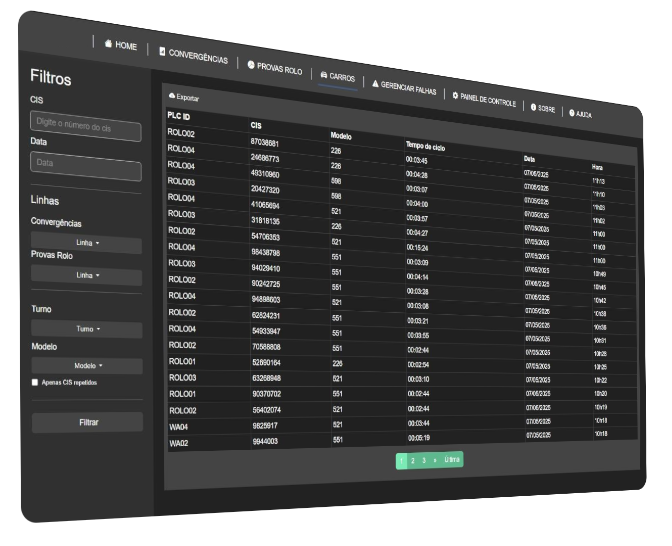Expand the Turno dropdown
Screen dimensions: 672x546
pyautogui.click(x=87, y=328)
